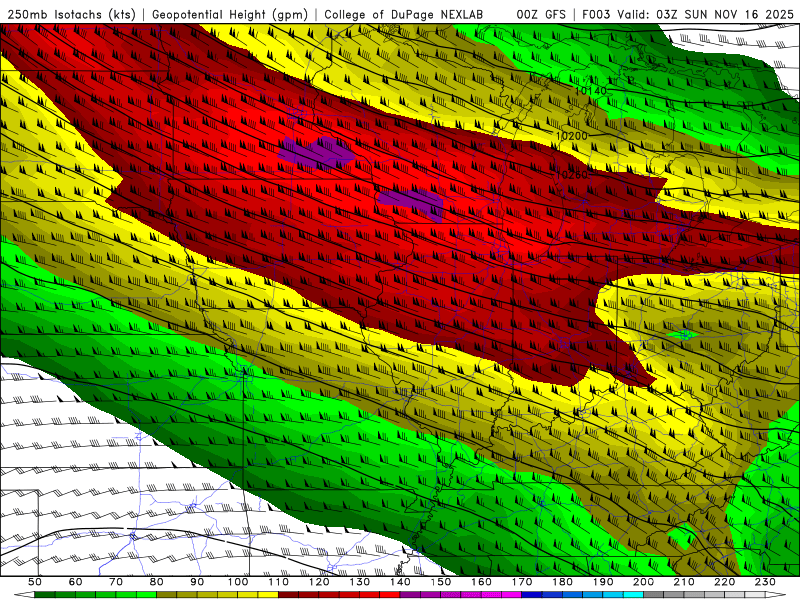Click the color bar label 150

(441, 582)
